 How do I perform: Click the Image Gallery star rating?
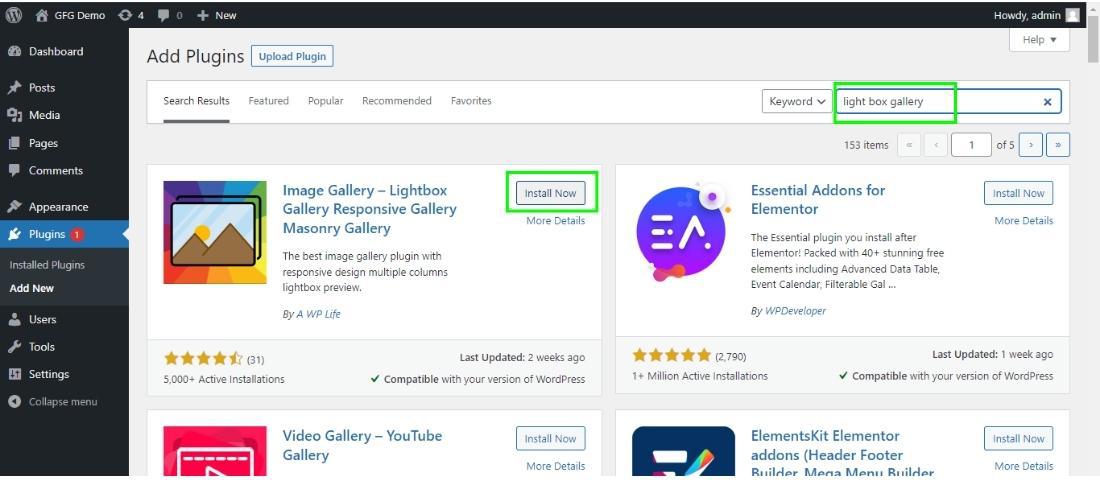coord(203,359)
